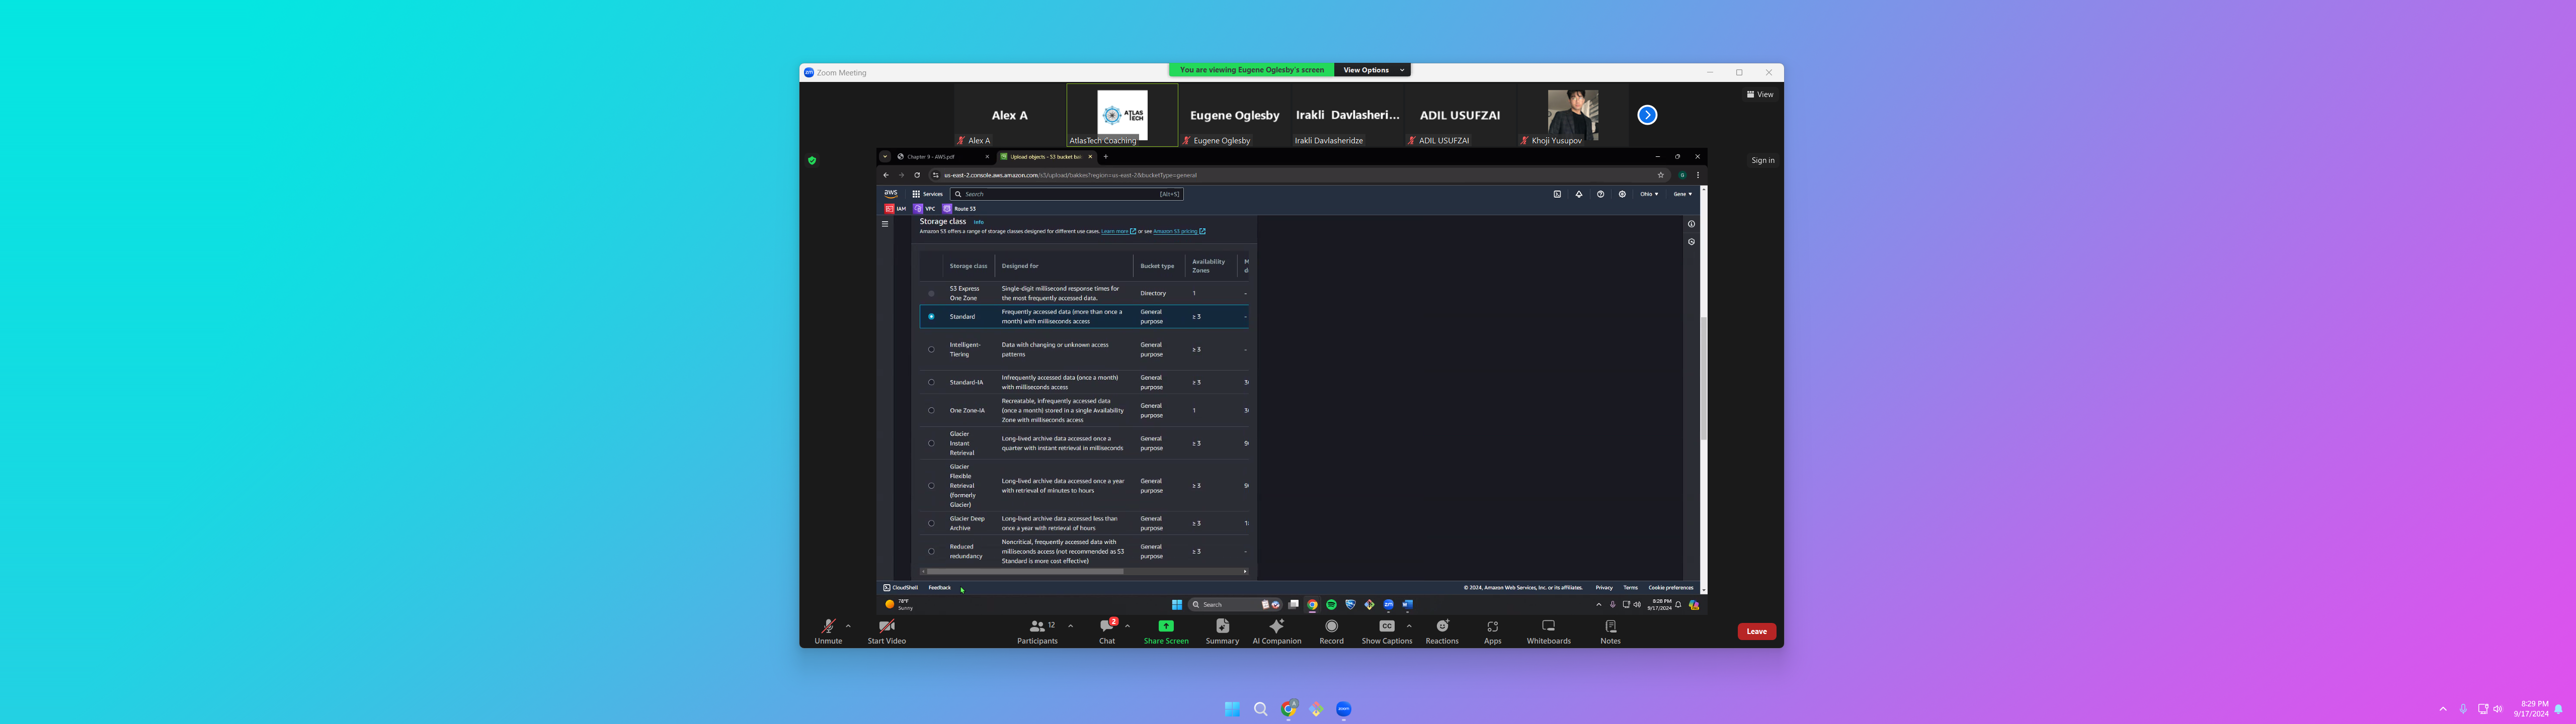Launch the AI Companion
This screenshot has height=724, width=2576.
point(1276,627)
